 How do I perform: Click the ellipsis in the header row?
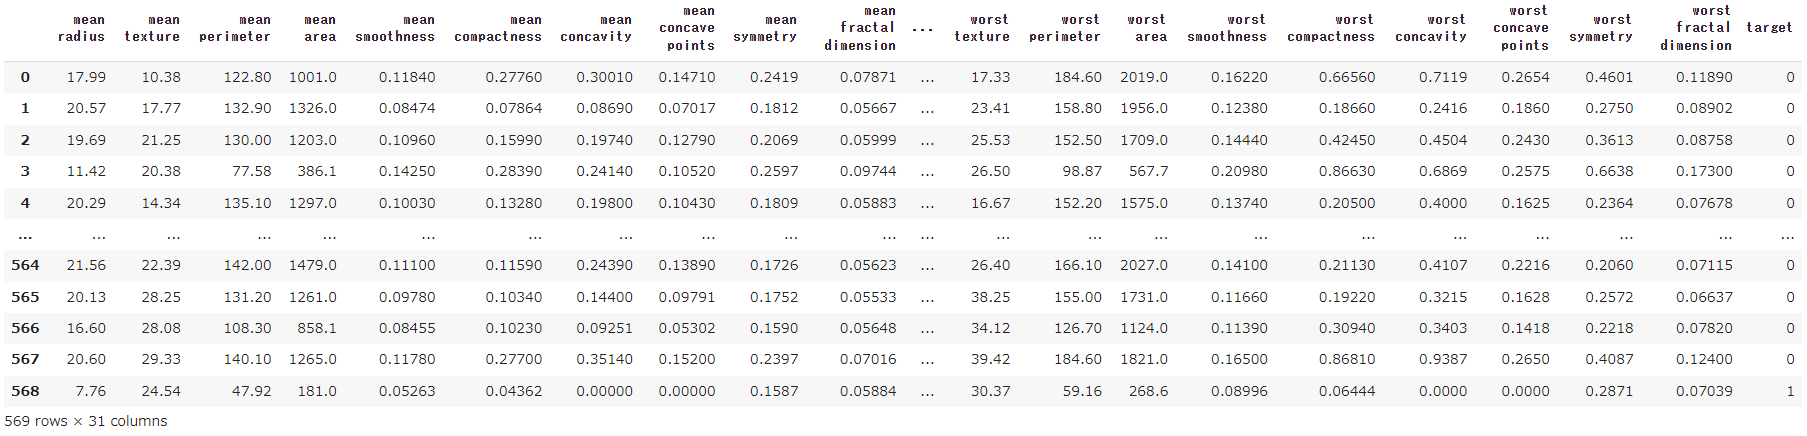pos(923,28)
